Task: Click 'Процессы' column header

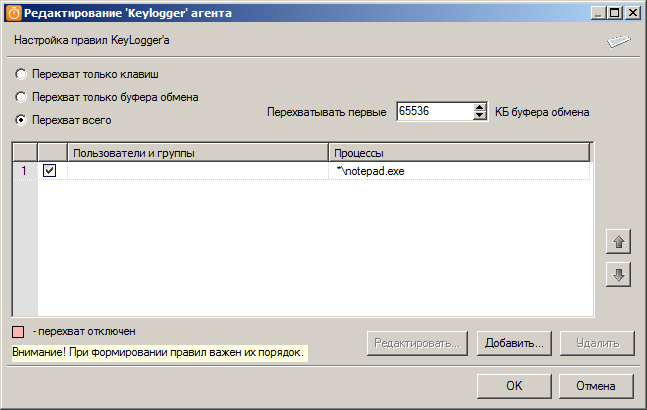Action: [x=458, y=152]
